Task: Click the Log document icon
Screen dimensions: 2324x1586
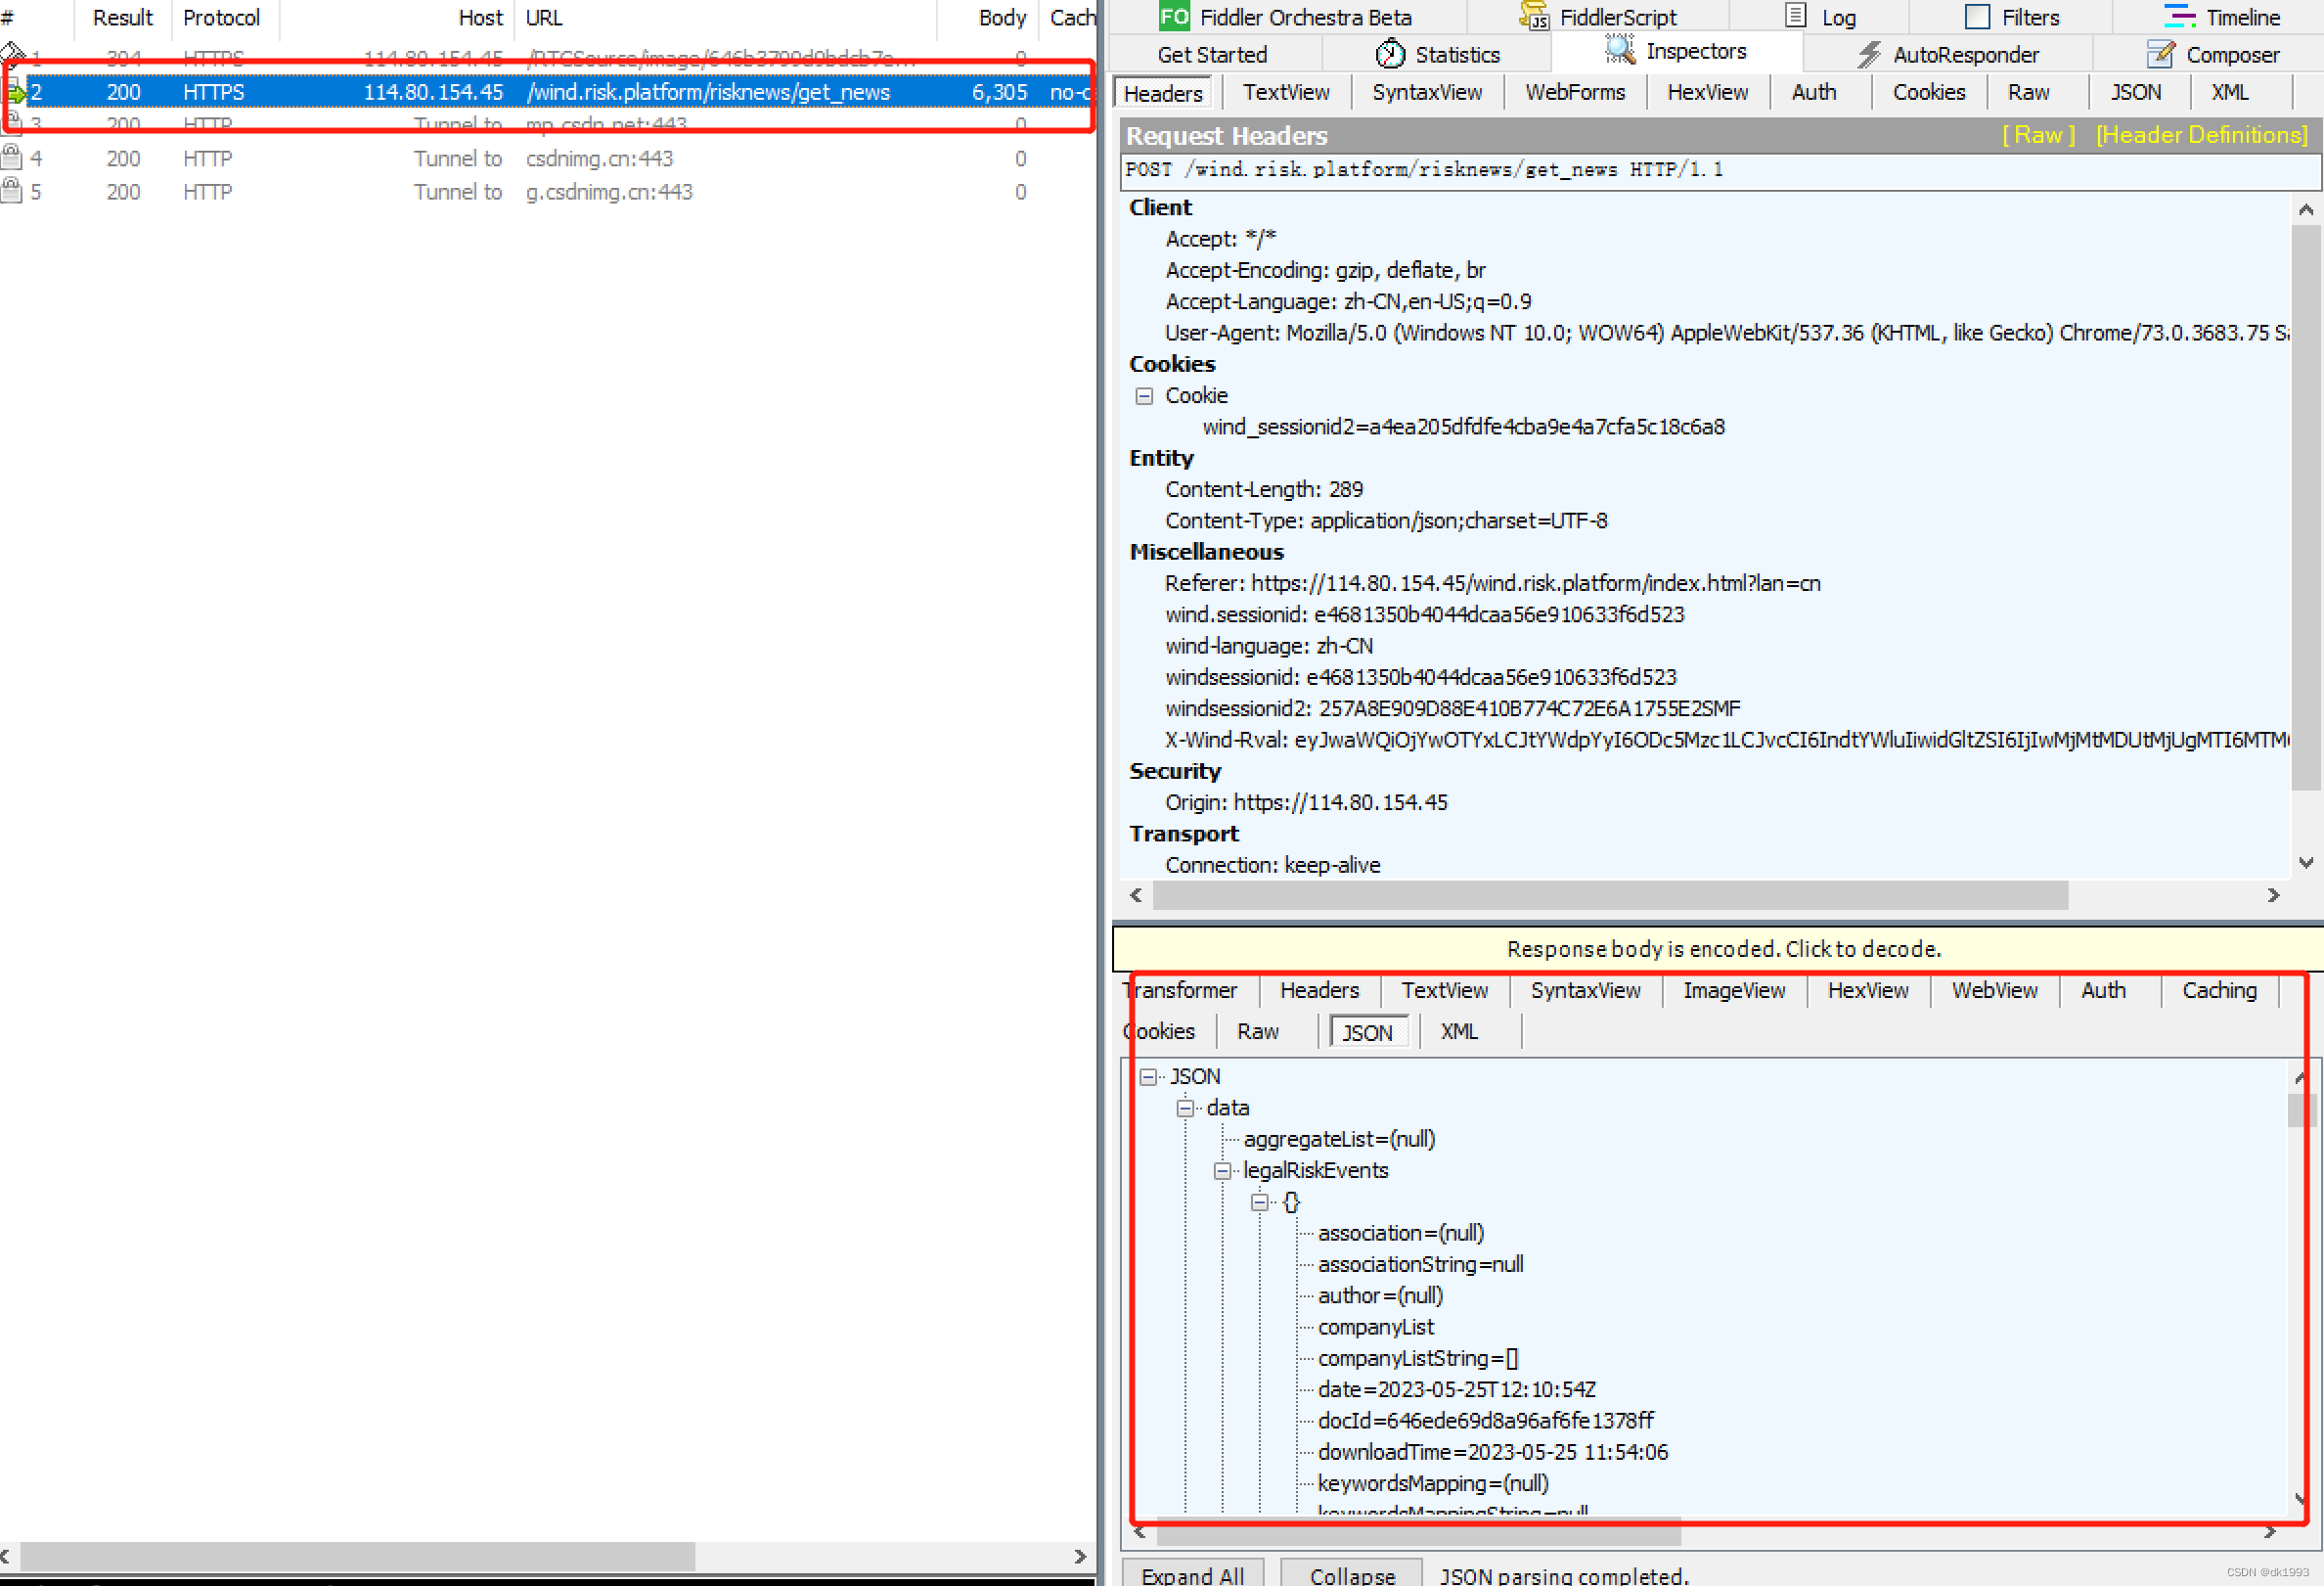Action: [x=1796, y=16]
